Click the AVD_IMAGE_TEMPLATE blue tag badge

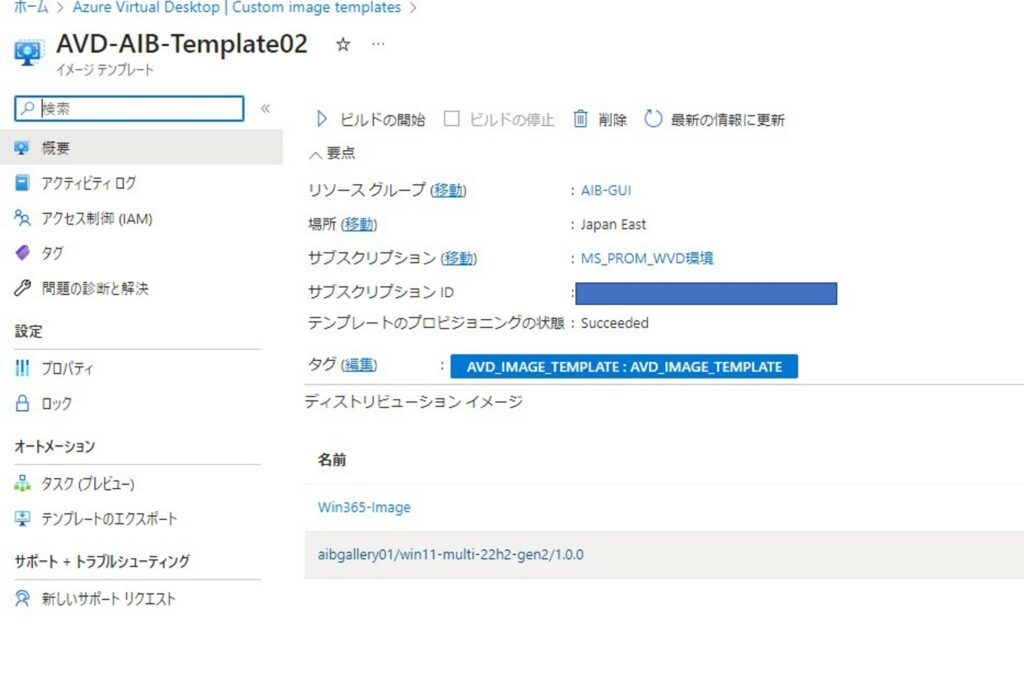(624, 367)
